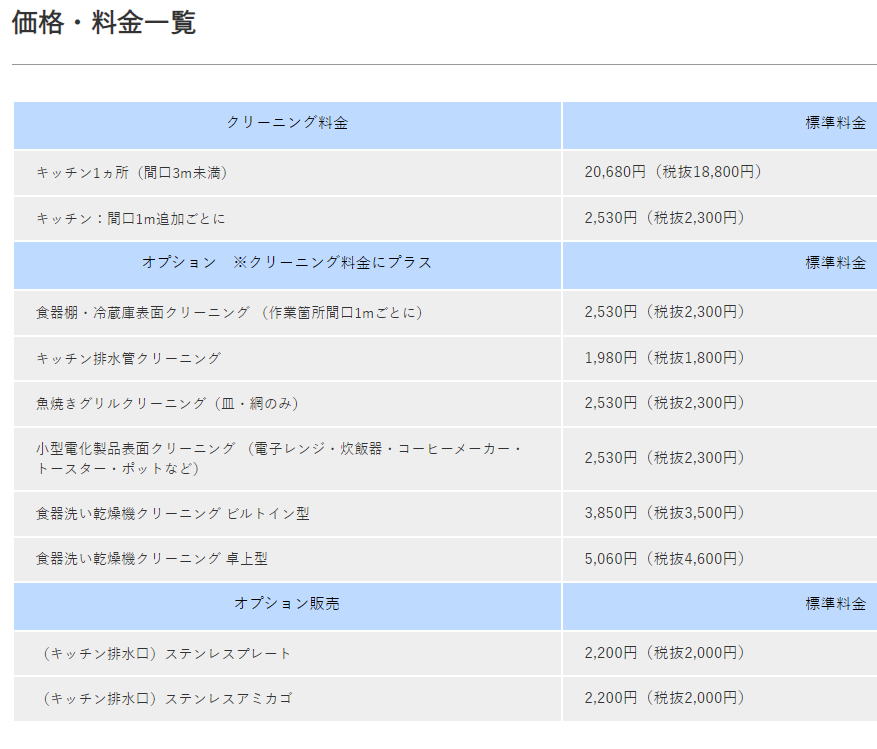877x749 pixels.
Task: Select the ステンレスプレート option row label
Action: [x=164, y=653]
